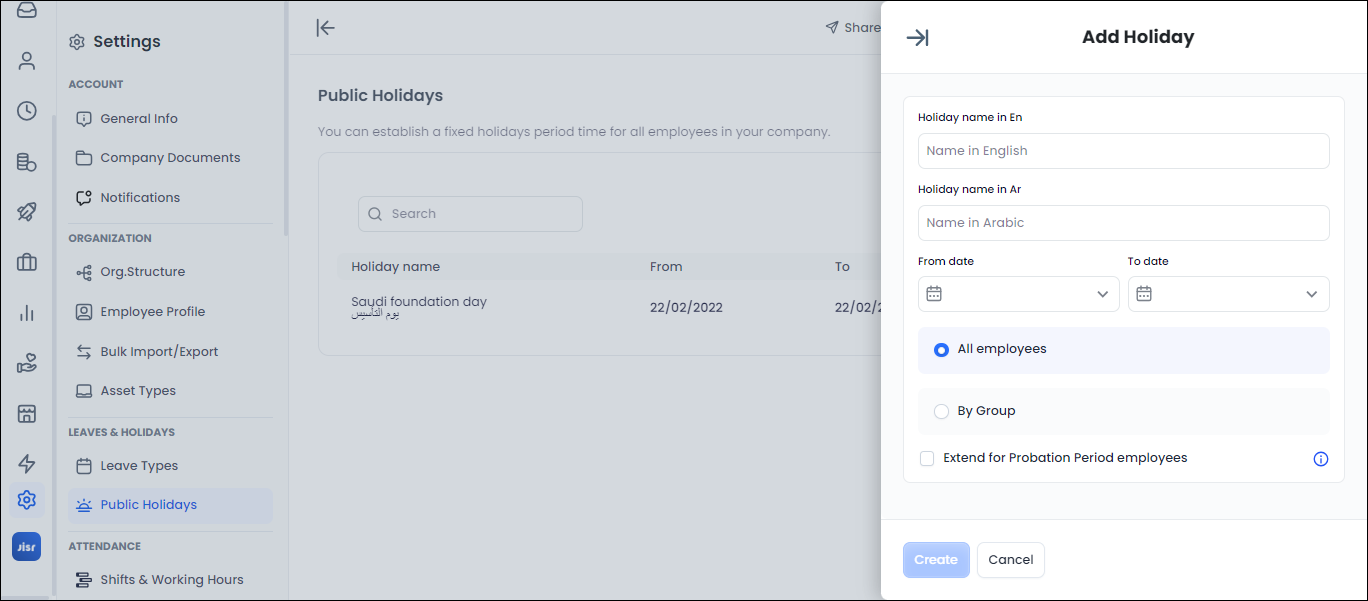This screenshot has height=601, width=1368.
Task: Open Shifts & Working Hours settings
Action: tap(171, 580)
